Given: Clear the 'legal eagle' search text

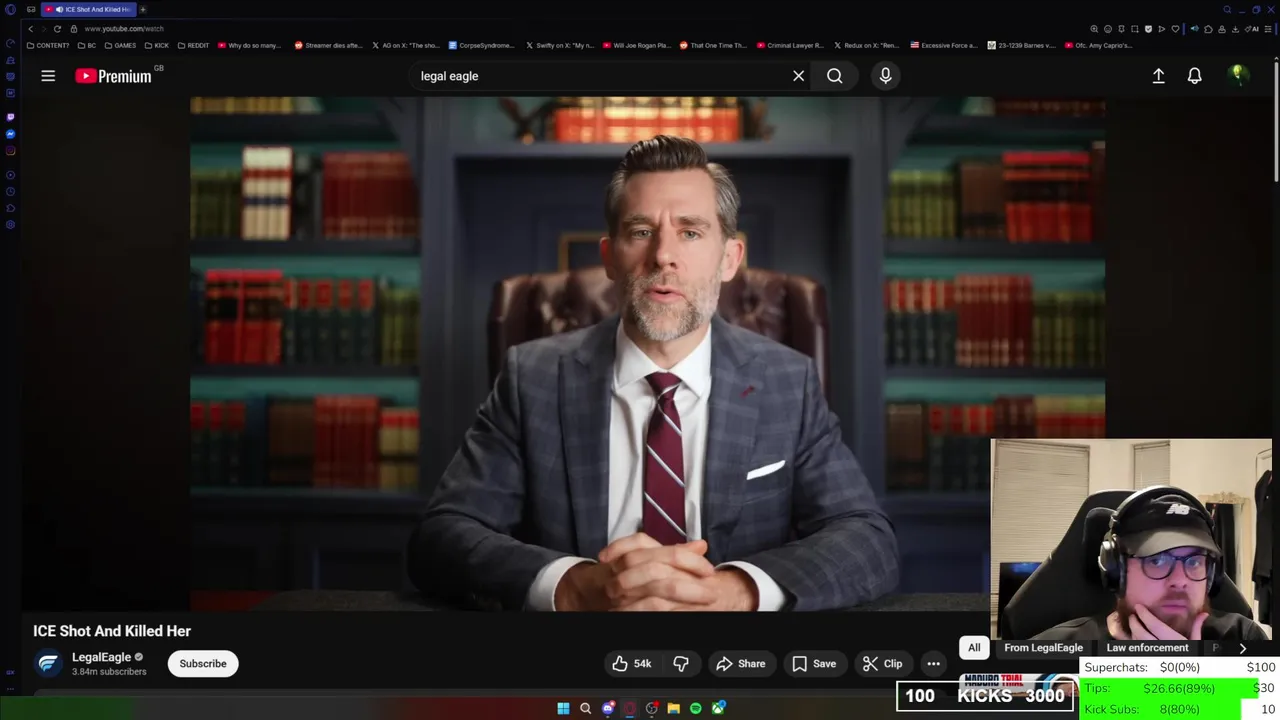Looking at the screenshot, I should (798, 76).
